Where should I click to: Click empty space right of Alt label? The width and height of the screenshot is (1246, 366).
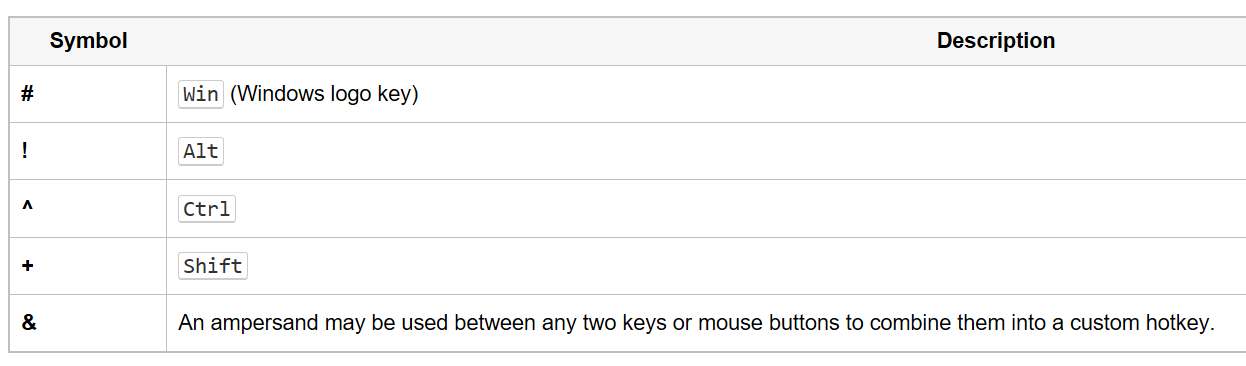[x=700, y=151]
